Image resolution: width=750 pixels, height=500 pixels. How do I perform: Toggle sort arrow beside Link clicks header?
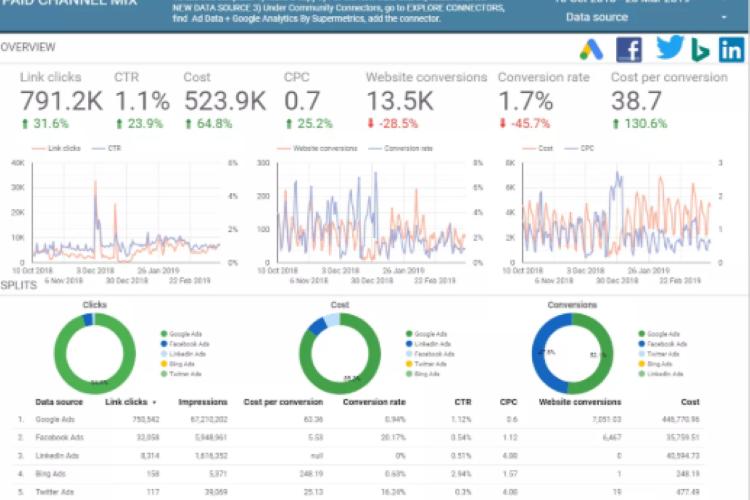click(x=154, y=402)
